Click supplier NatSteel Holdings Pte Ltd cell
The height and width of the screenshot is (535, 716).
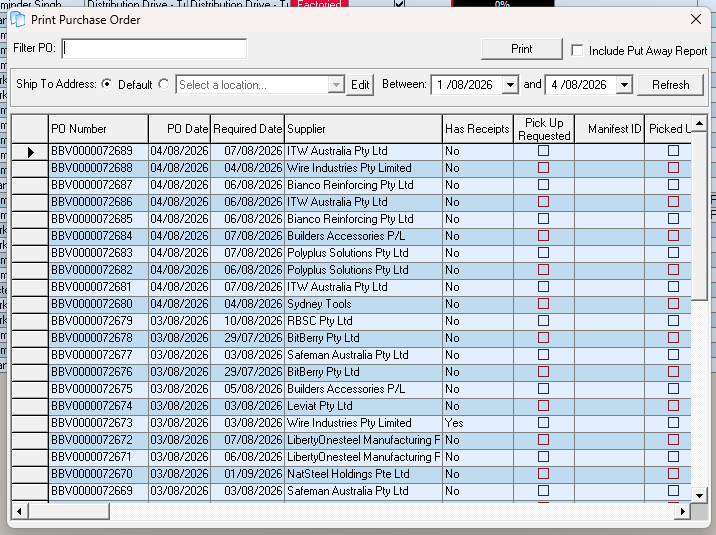click(363, 474)
